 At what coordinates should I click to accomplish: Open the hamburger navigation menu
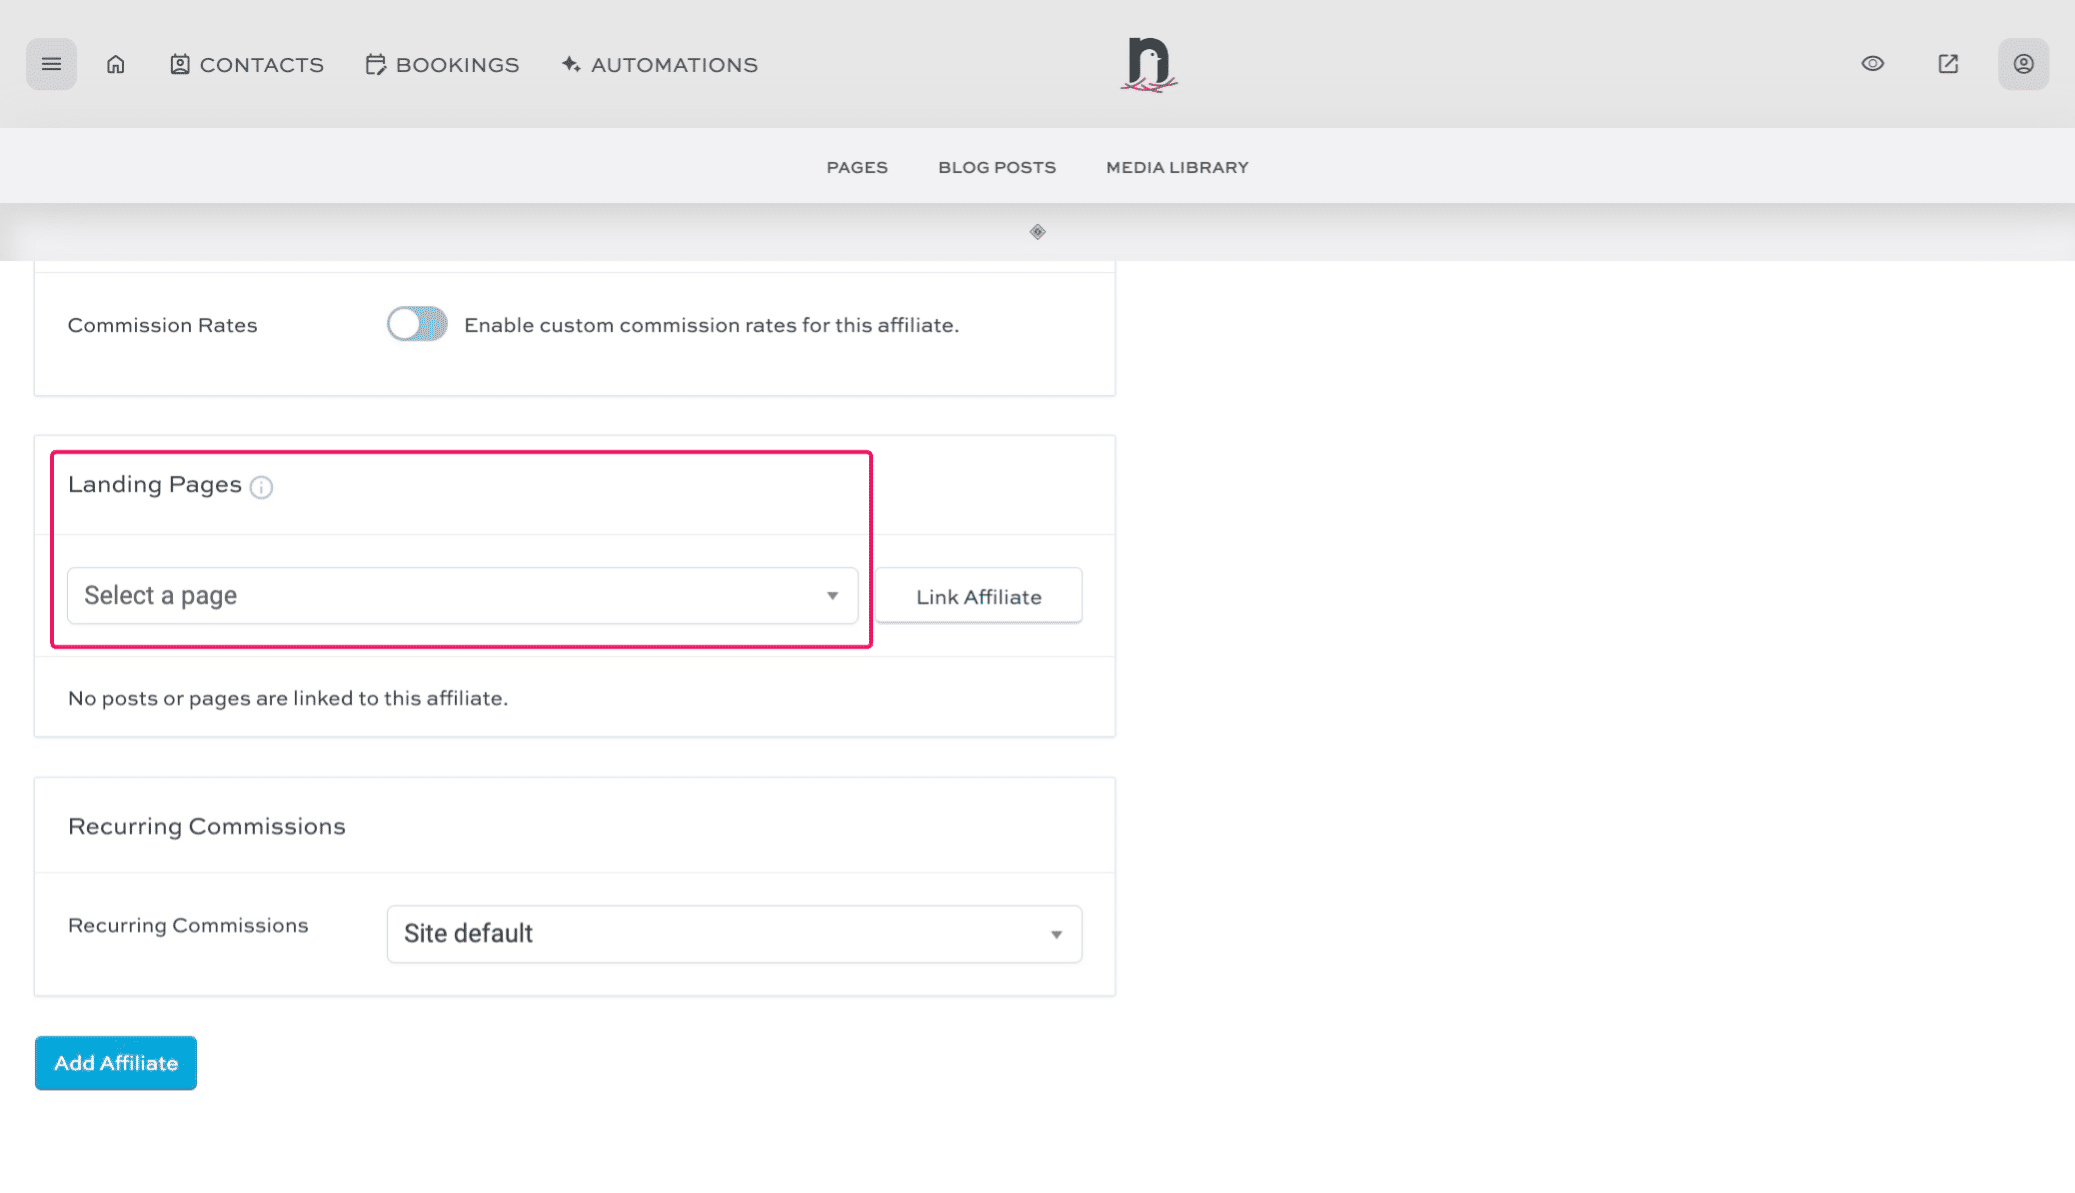(50, 63)
